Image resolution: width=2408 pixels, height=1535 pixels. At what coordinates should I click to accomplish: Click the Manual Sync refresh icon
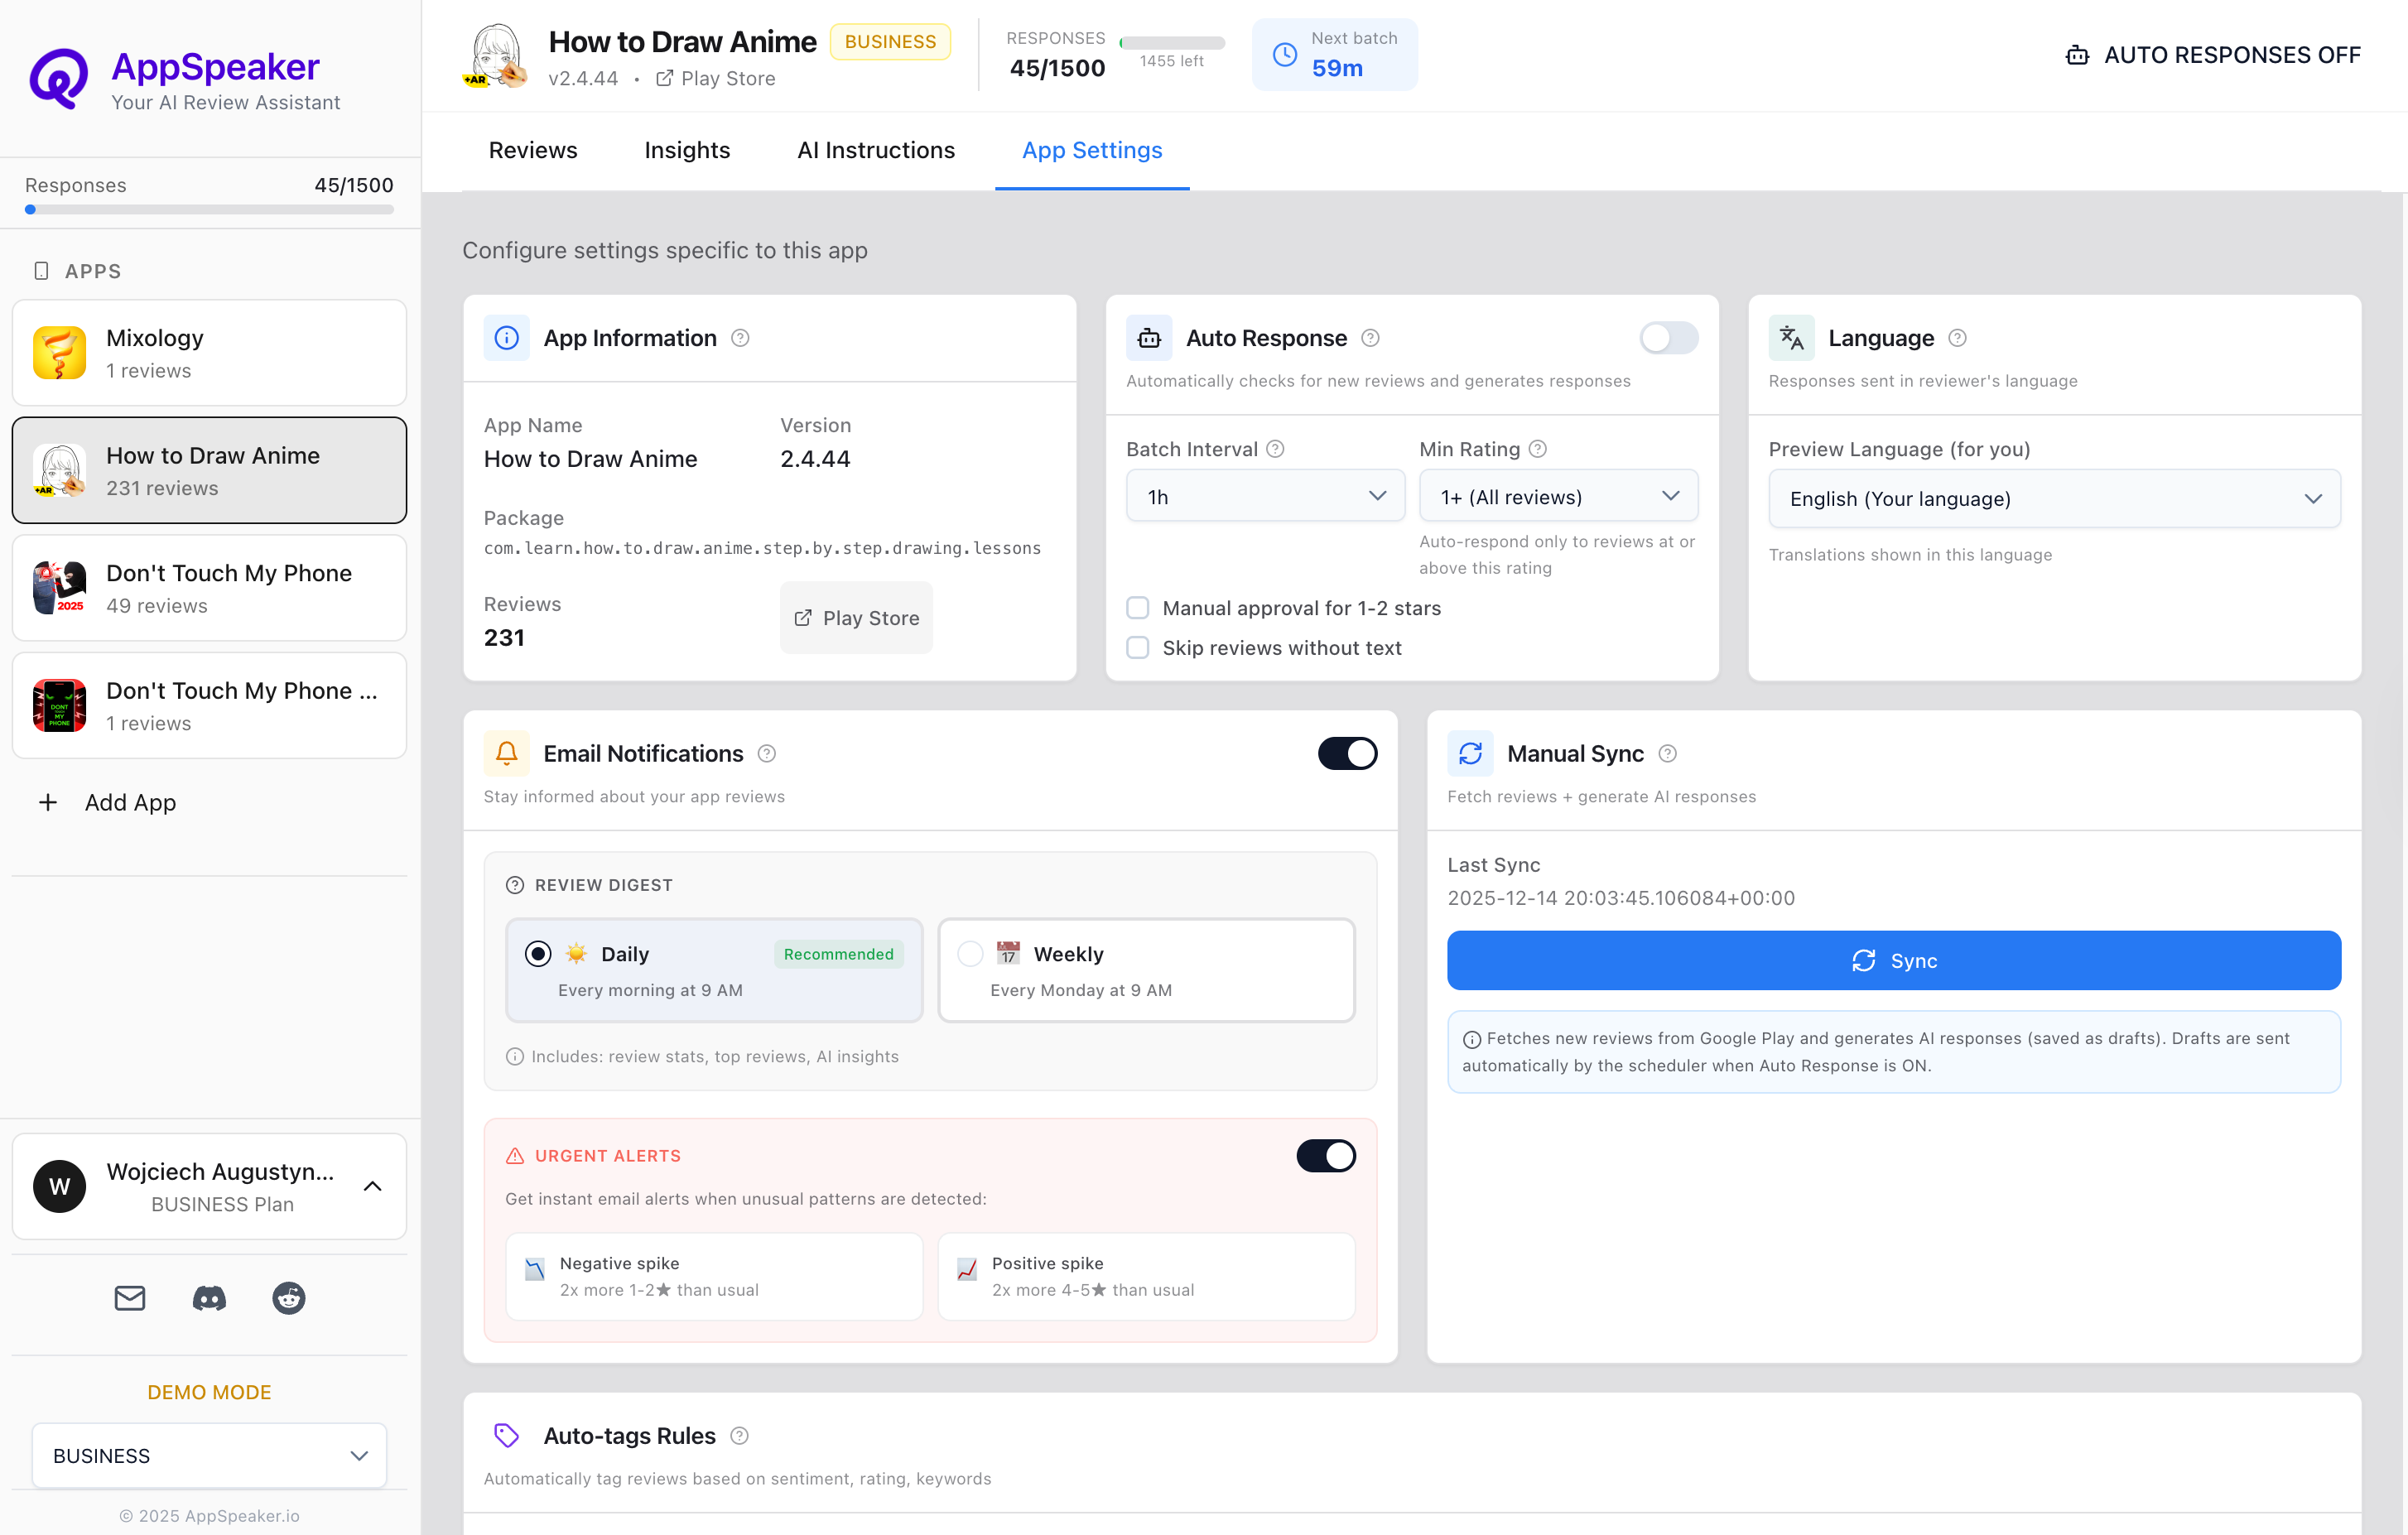[1470, 753]
